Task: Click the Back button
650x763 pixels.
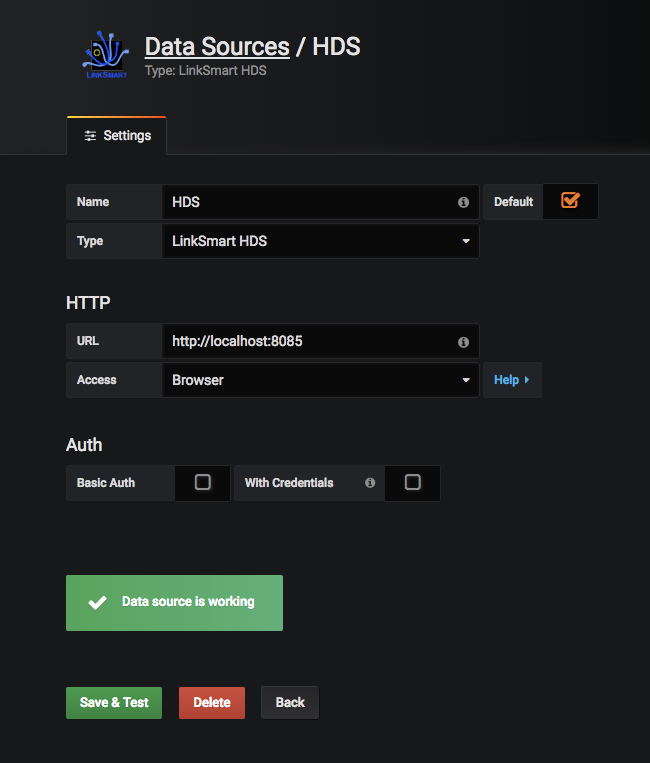Action: coord(290,703)
